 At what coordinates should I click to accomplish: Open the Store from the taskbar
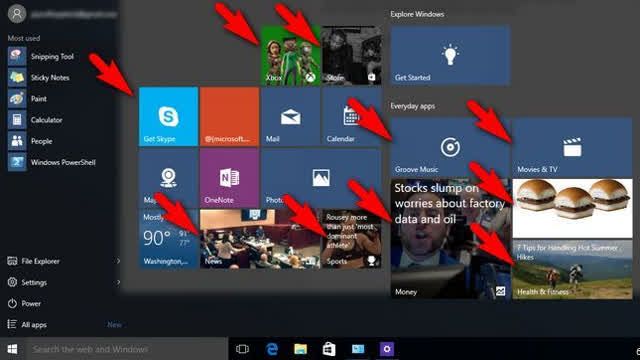coord(329,349)
